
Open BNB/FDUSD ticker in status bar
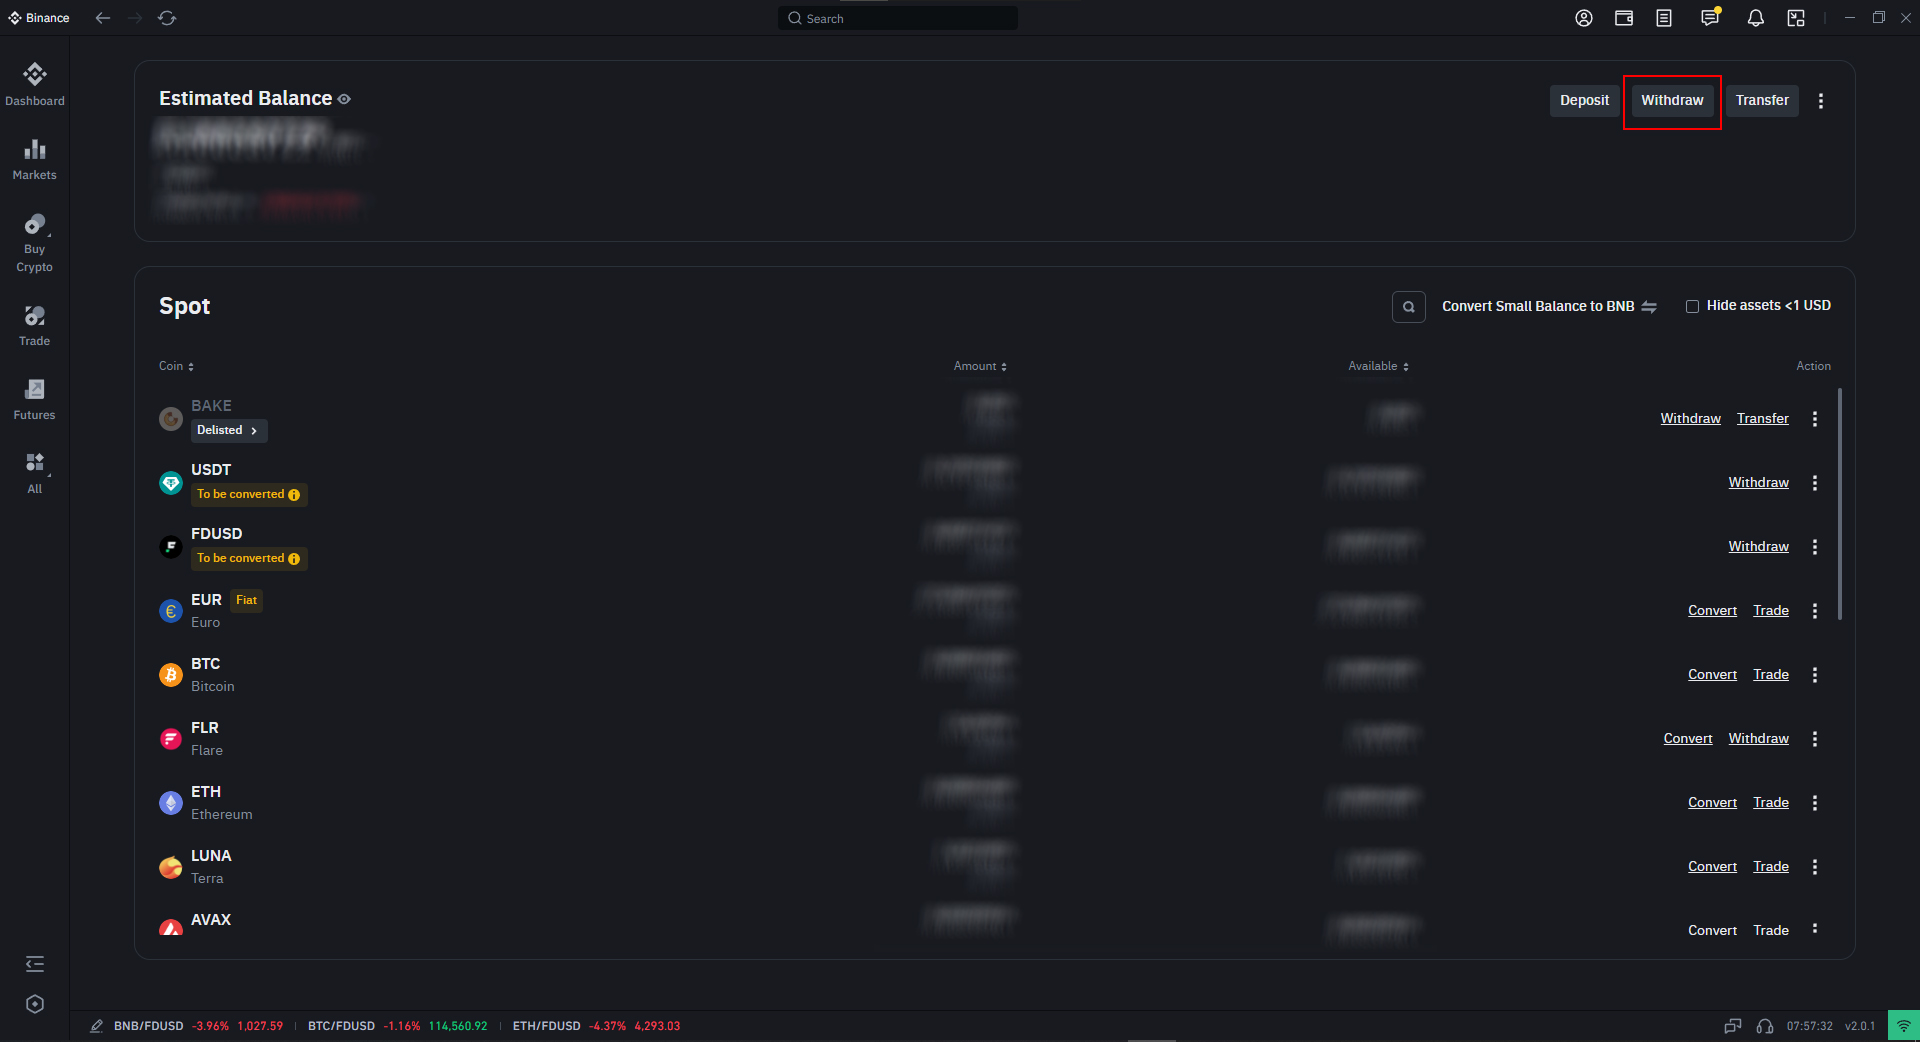199,1026
